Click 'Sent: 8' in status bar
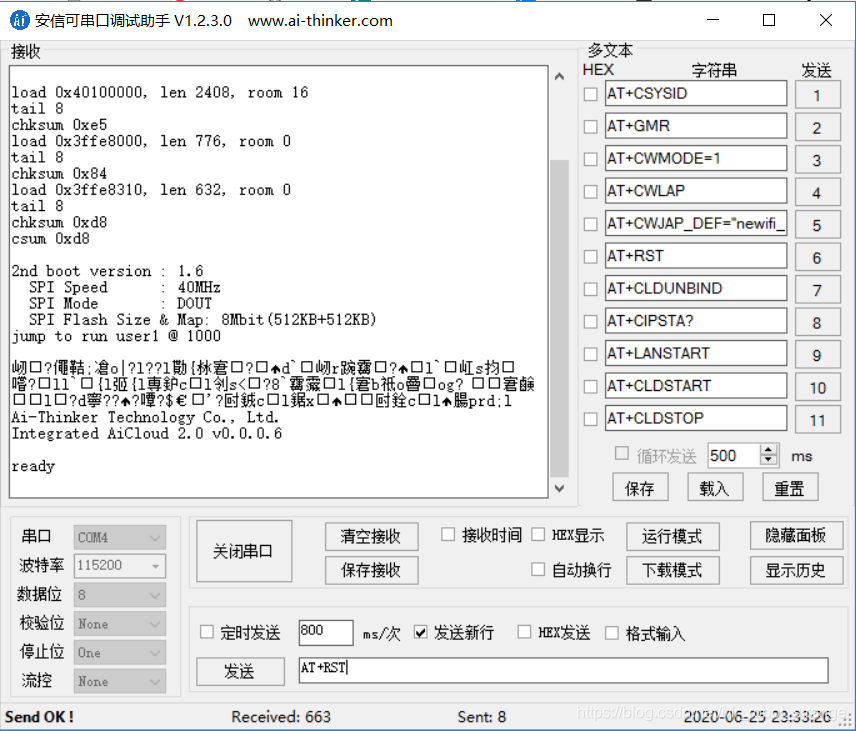The height and width of the screenshot is (731, 856). pyautogui.click(x=482, y=717)
